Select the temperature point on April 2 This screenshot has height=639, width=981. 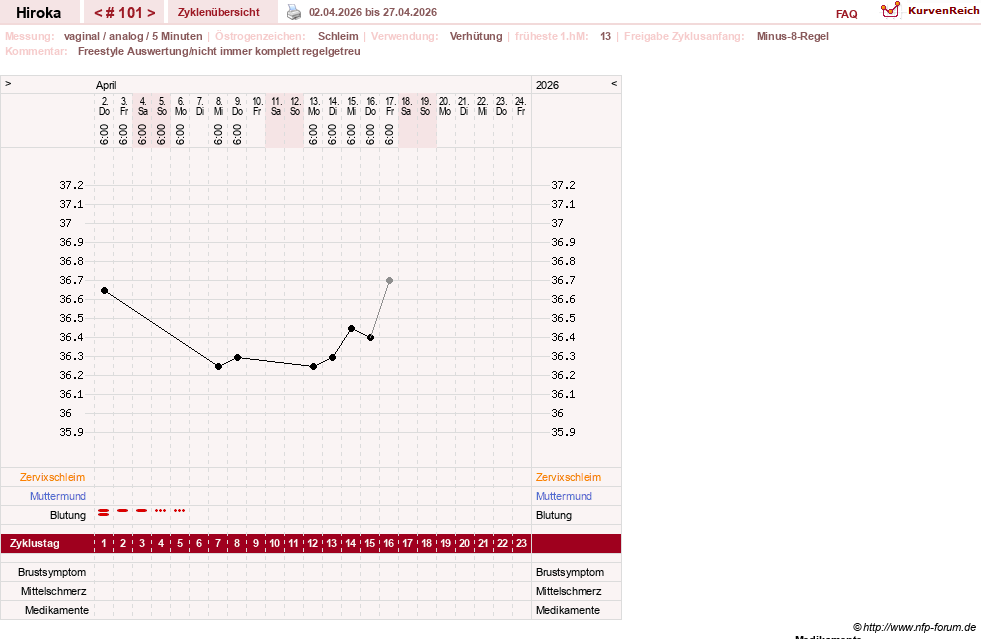point(104,290)
